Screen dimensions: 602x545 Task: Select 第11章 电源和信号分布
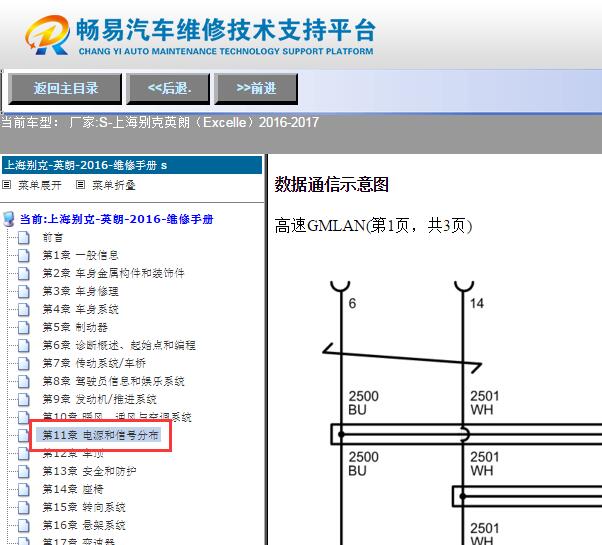pyautogui.click(x=100, y=435)
